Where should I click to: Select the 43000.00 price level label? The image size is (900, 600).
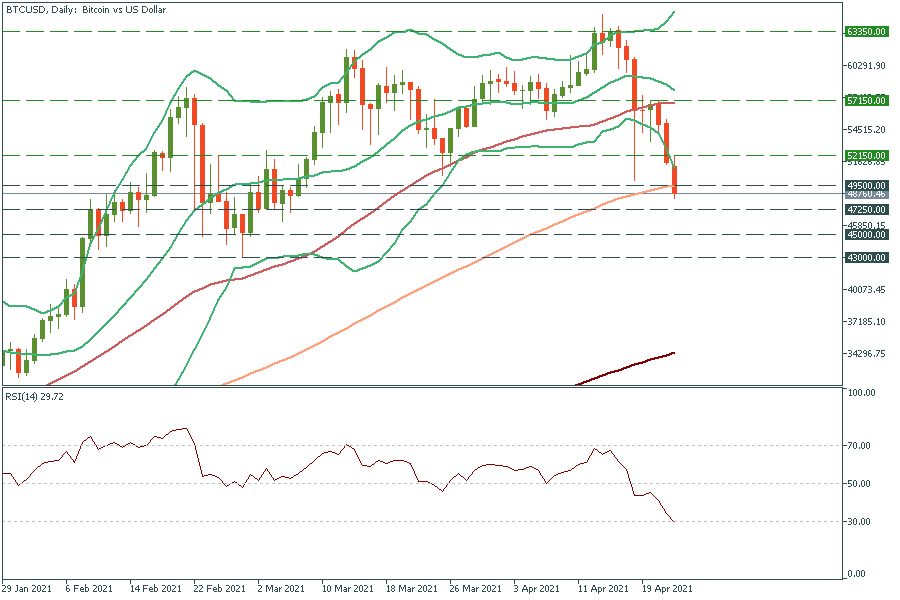click(x=867, y=257)
